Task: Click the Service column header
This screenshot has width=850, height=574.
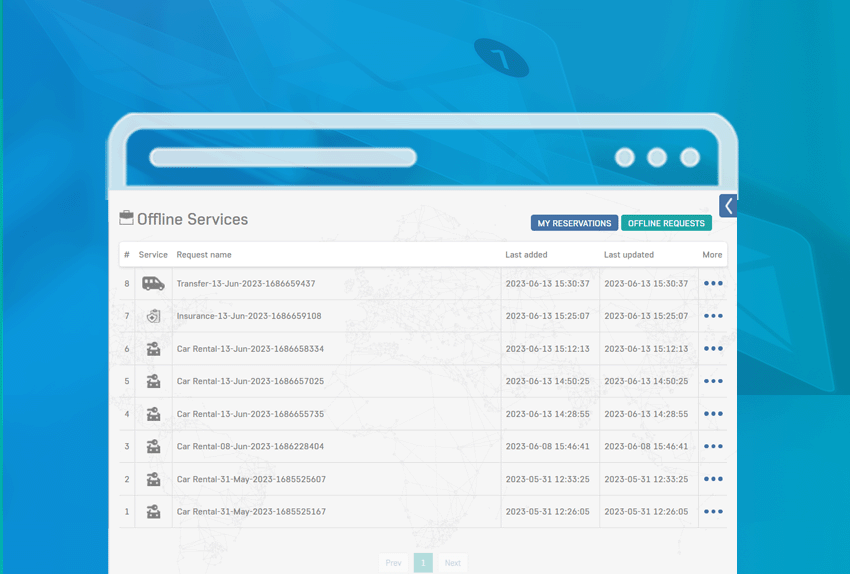Action: [153, 255]
